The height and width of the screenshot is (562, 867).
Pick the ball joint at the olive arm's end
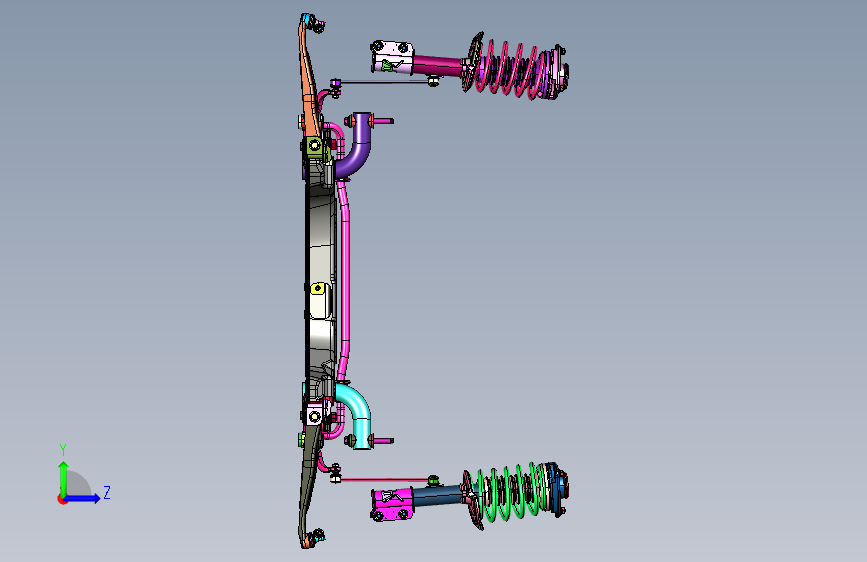[x=315, y=537]
